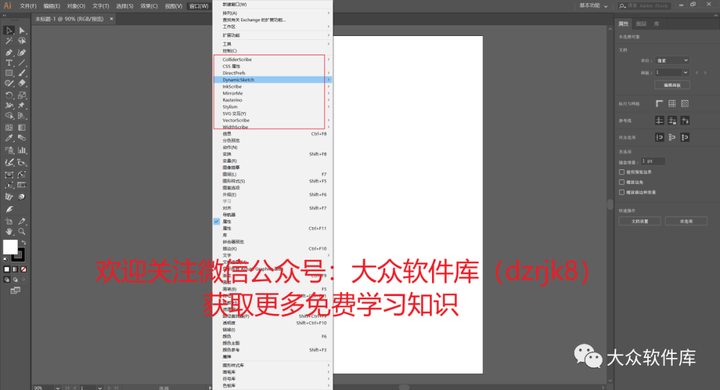The width and height of the screenshot is (720, 390).
Task: Select the Shape Builder tool
Action: click(x=9, y=116)
